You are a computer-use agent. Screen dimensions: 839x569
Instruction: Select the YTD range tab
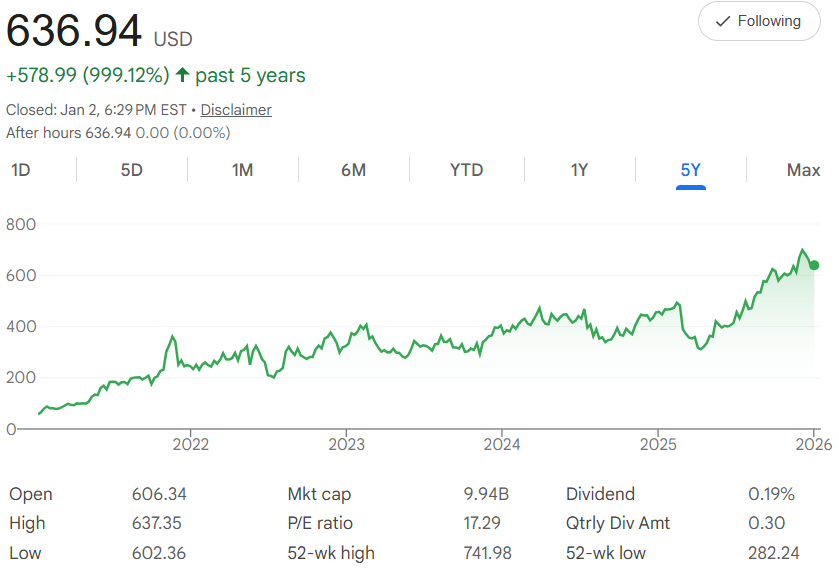[x=466, y=170]
